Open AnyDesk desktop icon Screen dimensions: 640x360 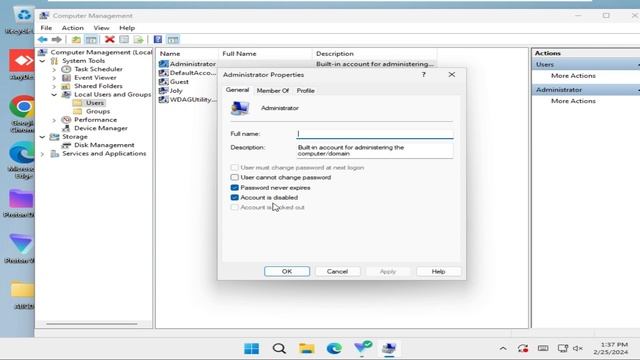click(x=22, y=61)
